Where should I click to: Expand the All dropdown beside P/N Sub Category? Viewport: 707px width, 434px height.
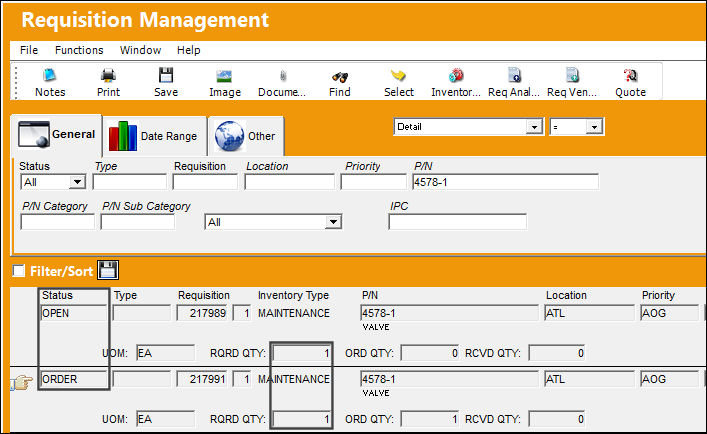click(x=333, y=222)
